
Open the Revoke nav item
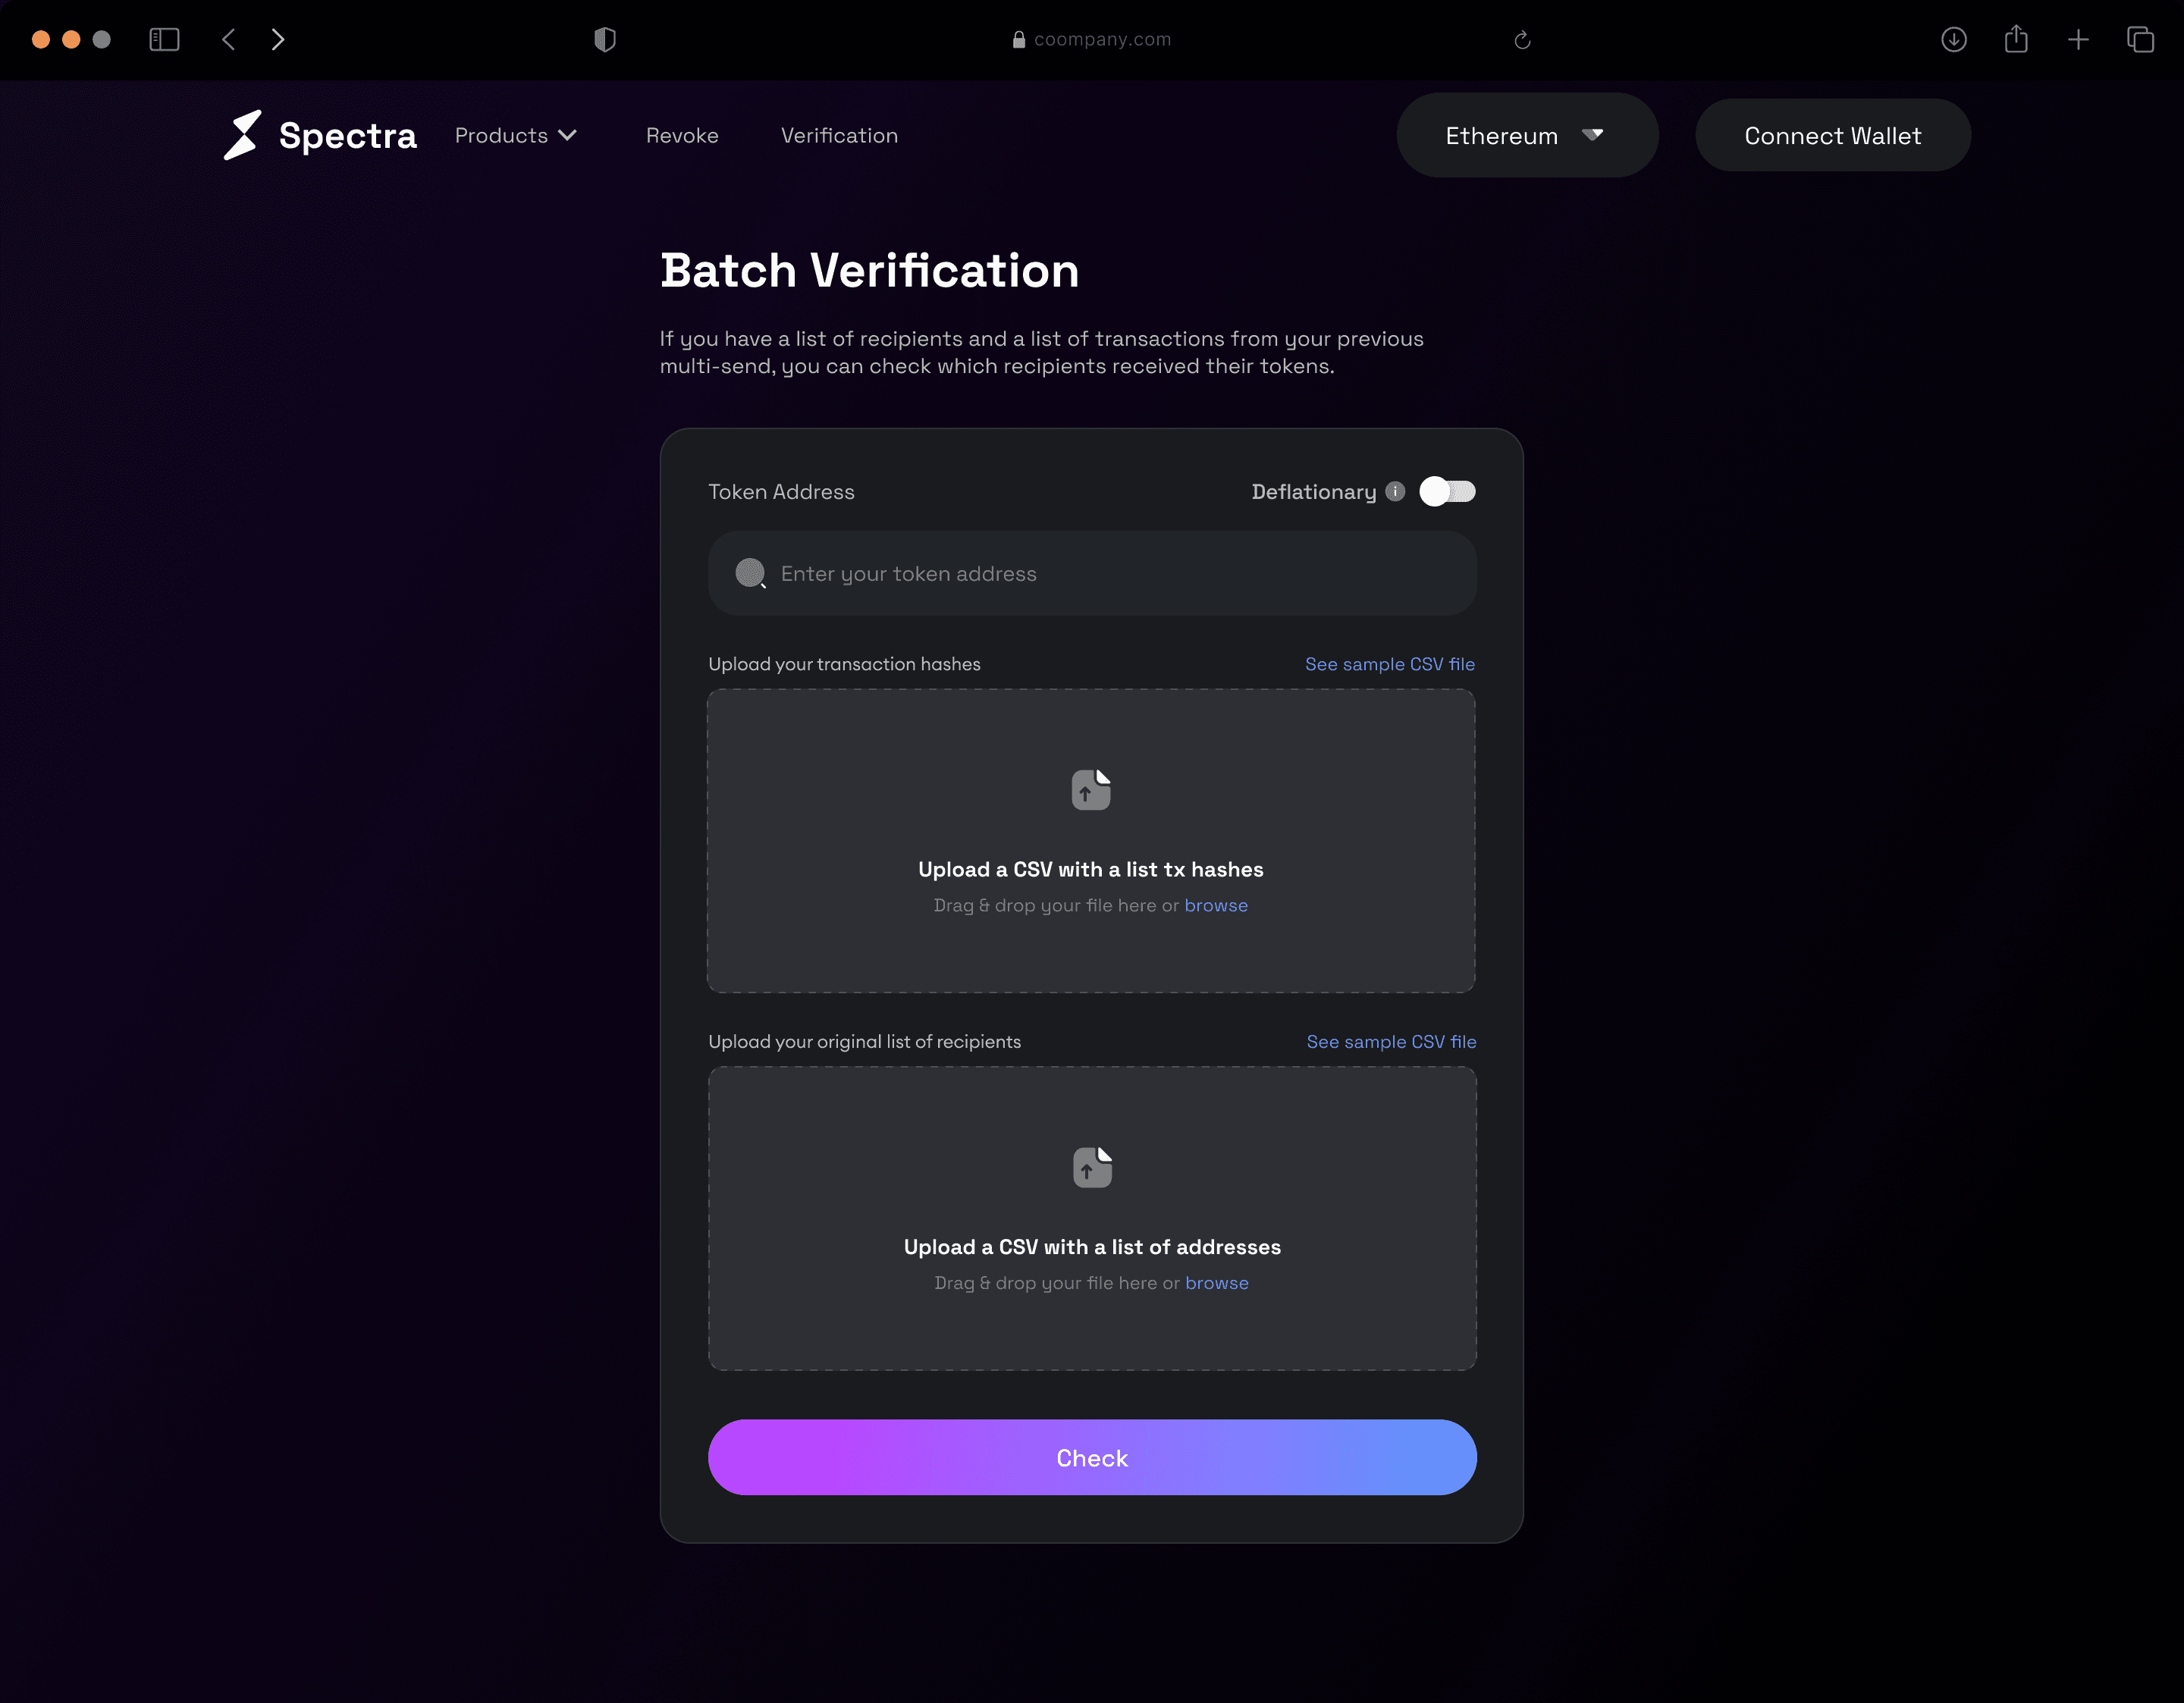coord(682,135)
